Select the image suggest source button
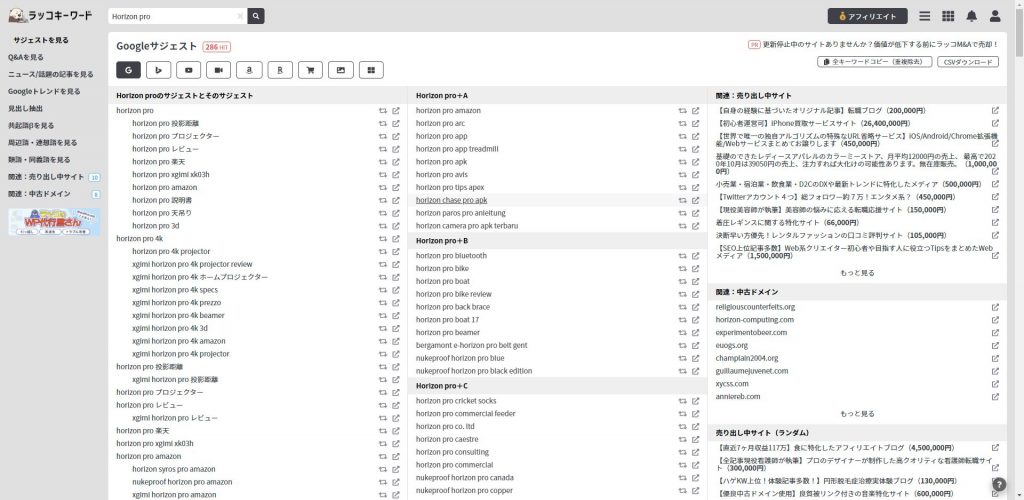The width and height of the screenshot is (1024, 500). (340, 70)
